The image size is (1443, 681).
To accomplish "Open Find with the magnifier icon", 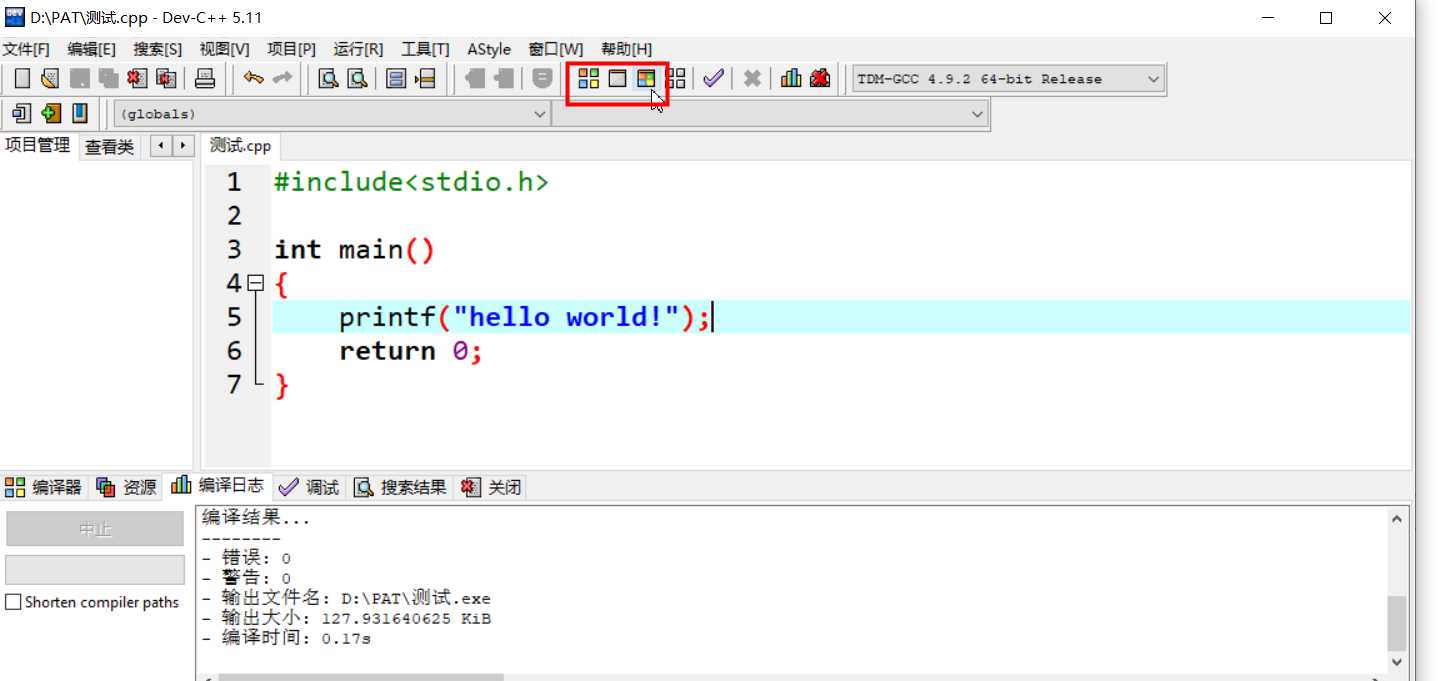I will point(328,78).
